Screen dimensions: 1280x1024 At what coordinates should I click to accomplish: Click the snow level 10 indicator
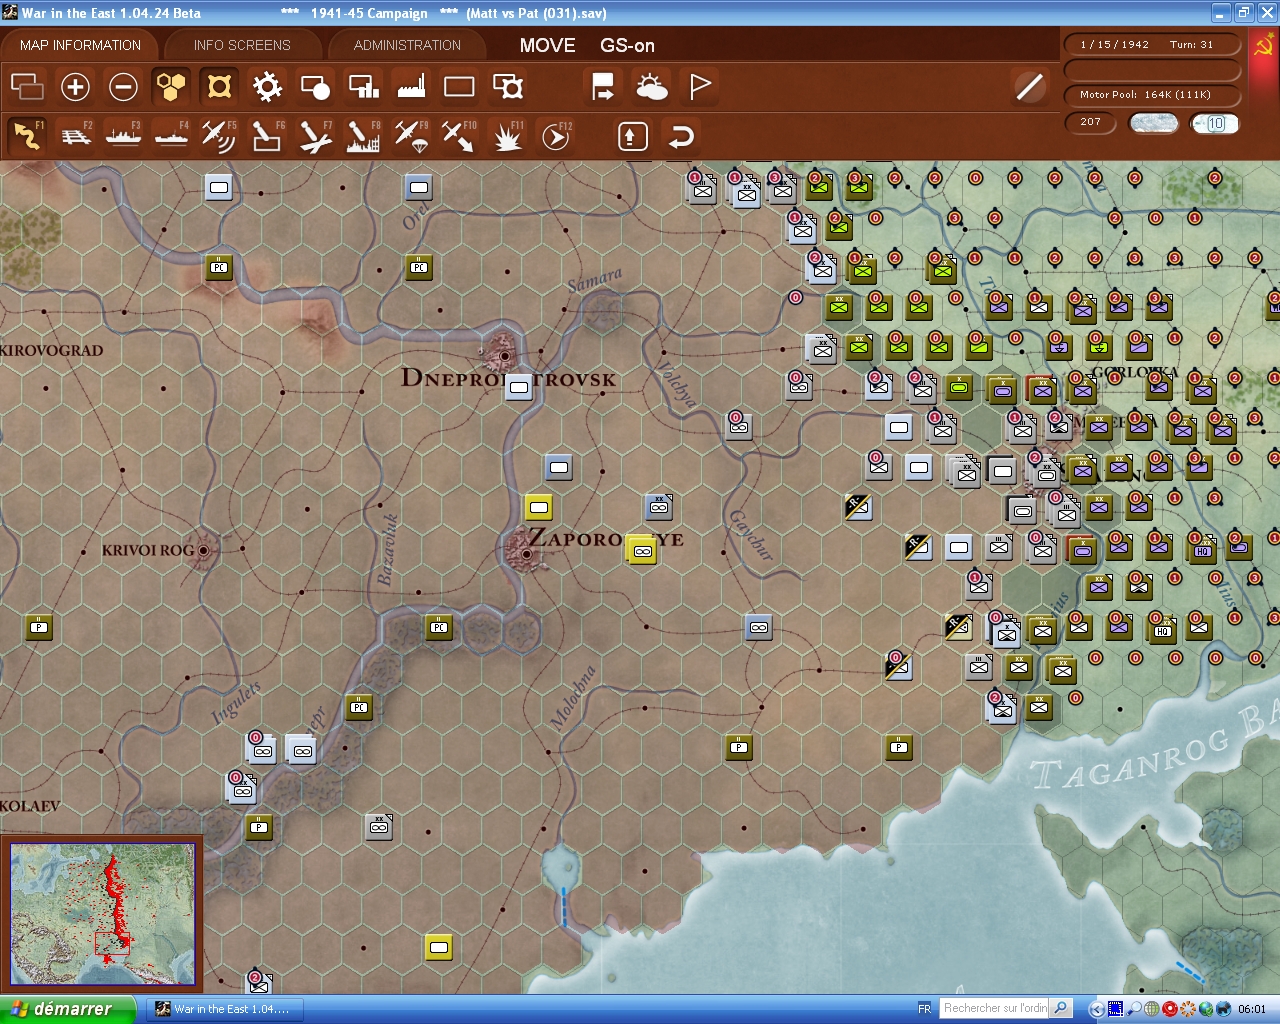(1215, 123)
